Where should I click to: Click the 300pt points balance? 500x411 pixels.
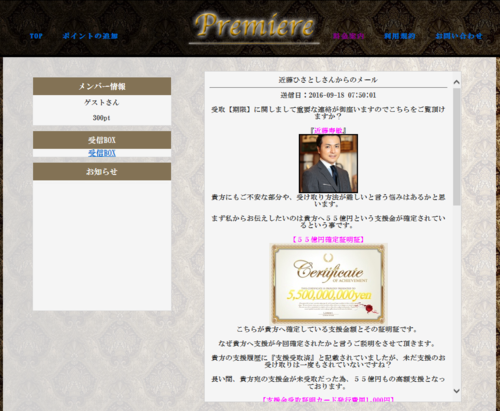[x=102, y=118]
